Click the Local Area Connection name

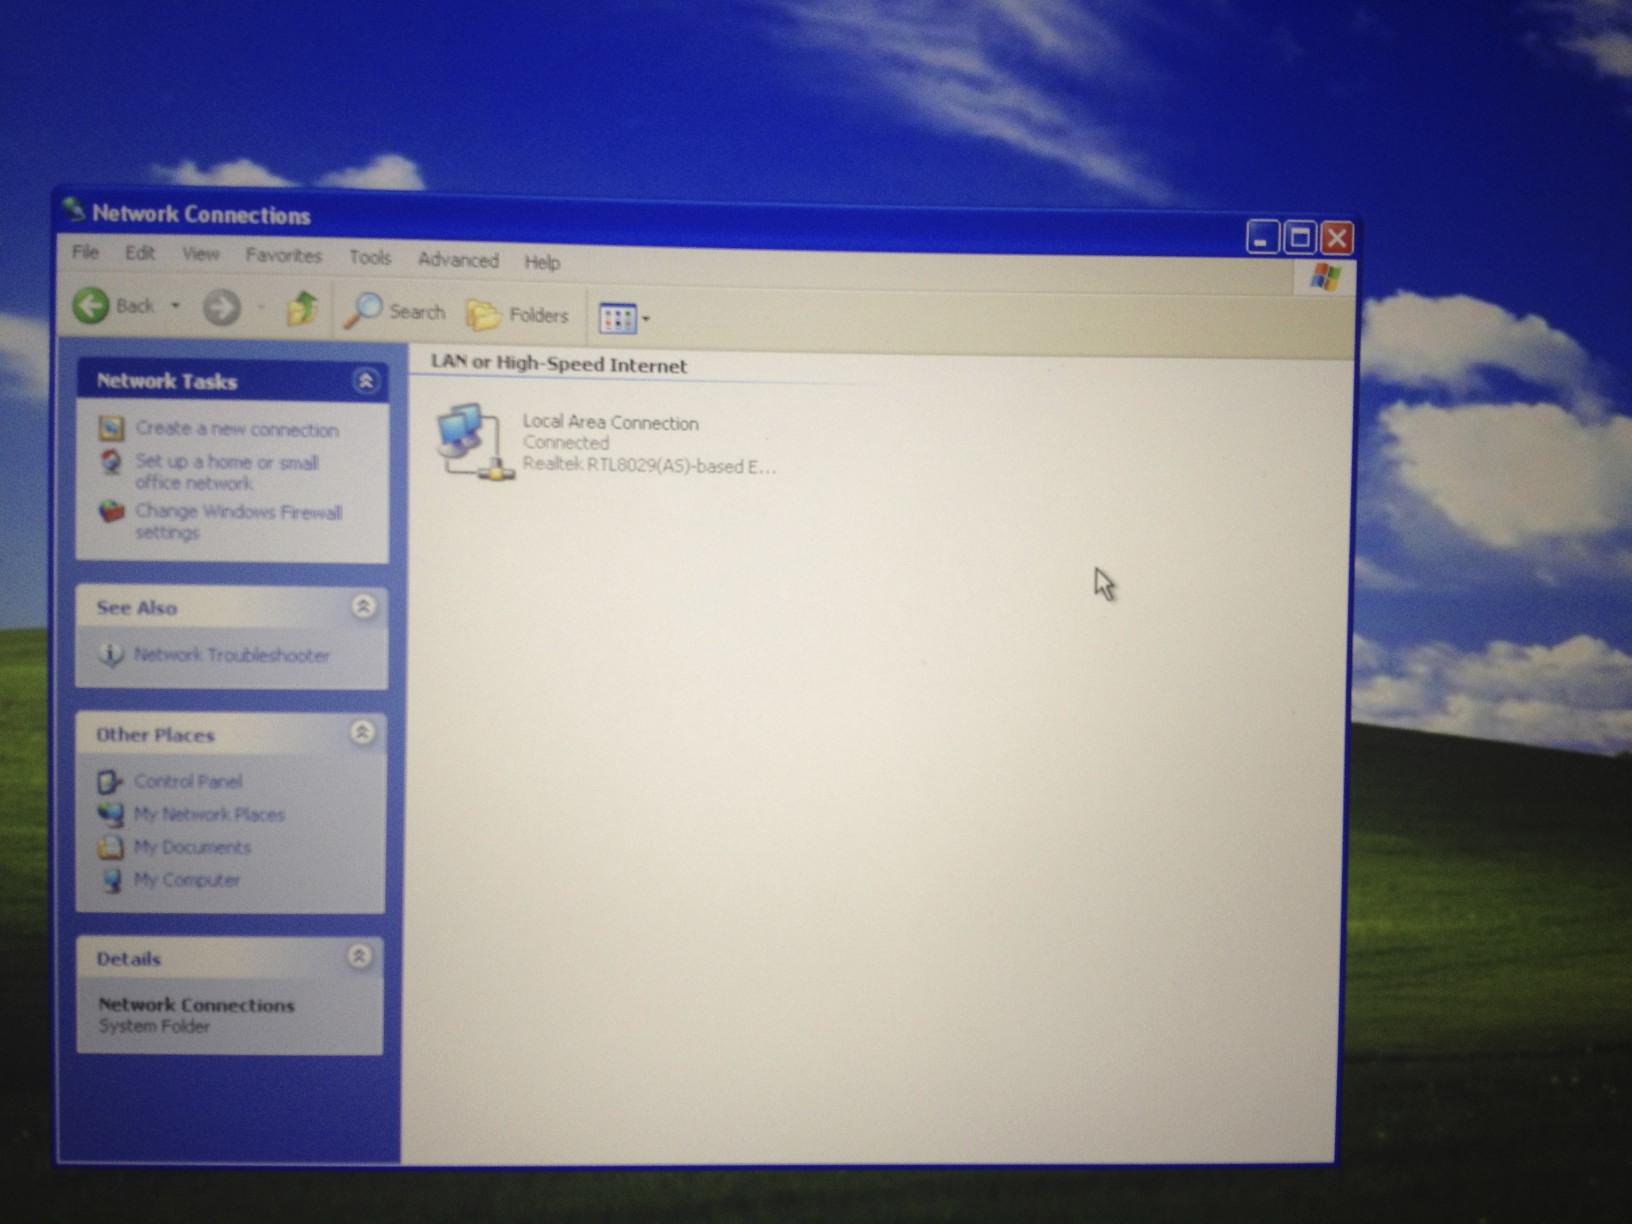610,422
